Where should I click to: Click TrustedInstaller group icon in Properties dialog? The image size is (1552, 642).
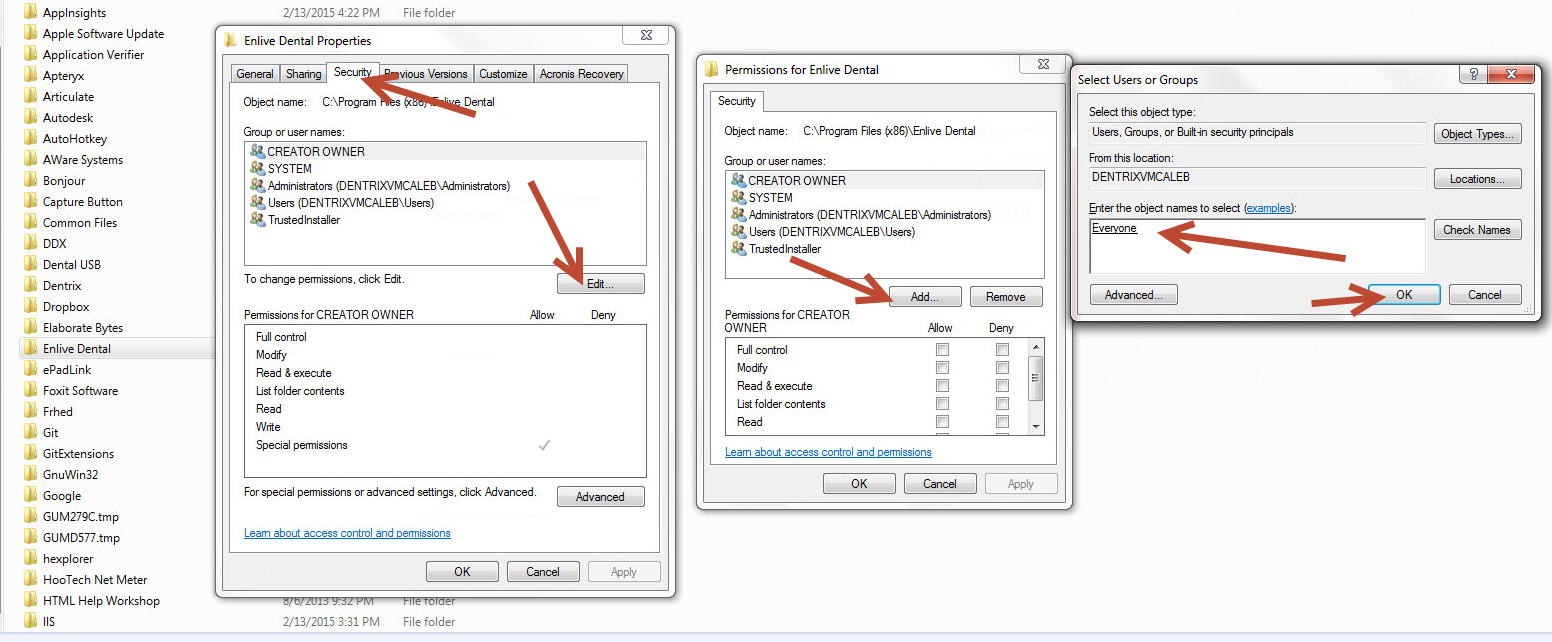[x=257, y=220]
